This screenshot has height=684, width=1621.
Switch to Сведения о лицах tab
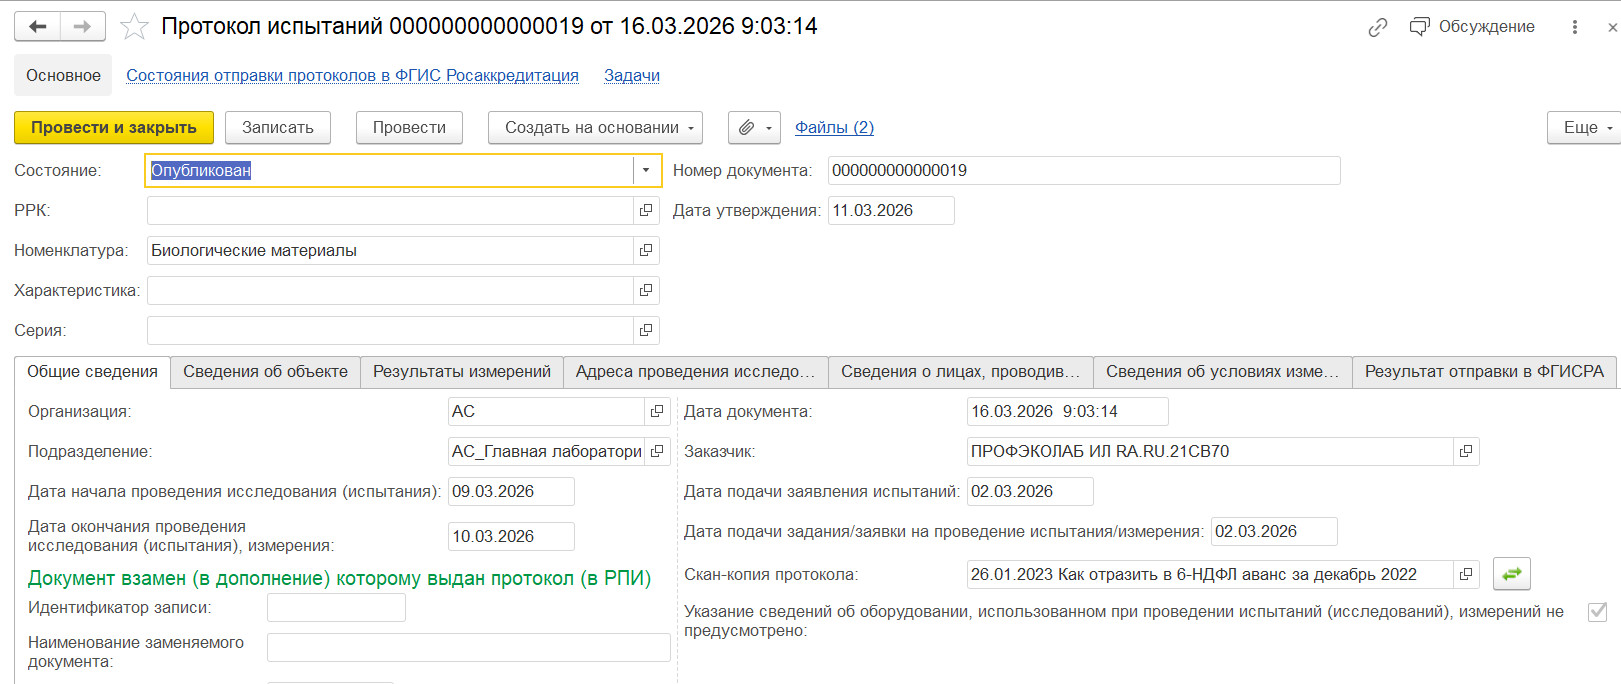click(961, 372)
